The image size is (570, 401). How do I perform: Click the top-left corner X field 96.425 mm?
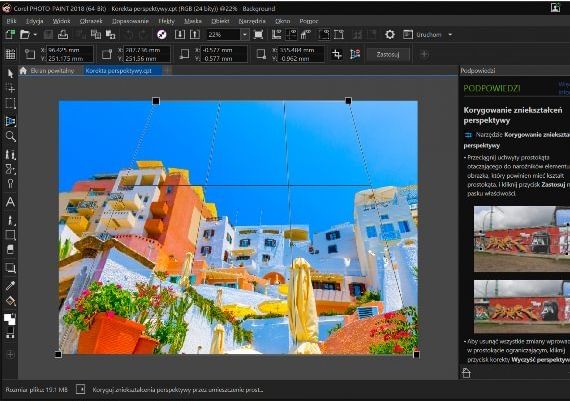(69, 50)
